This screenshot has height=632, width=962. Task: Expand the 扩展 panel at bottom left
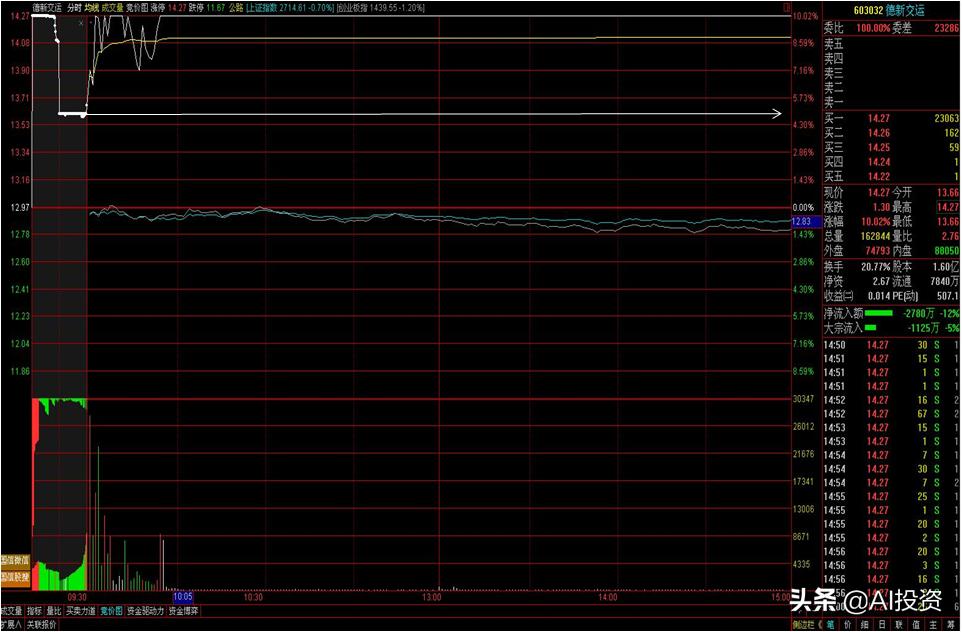coord(11,625)
